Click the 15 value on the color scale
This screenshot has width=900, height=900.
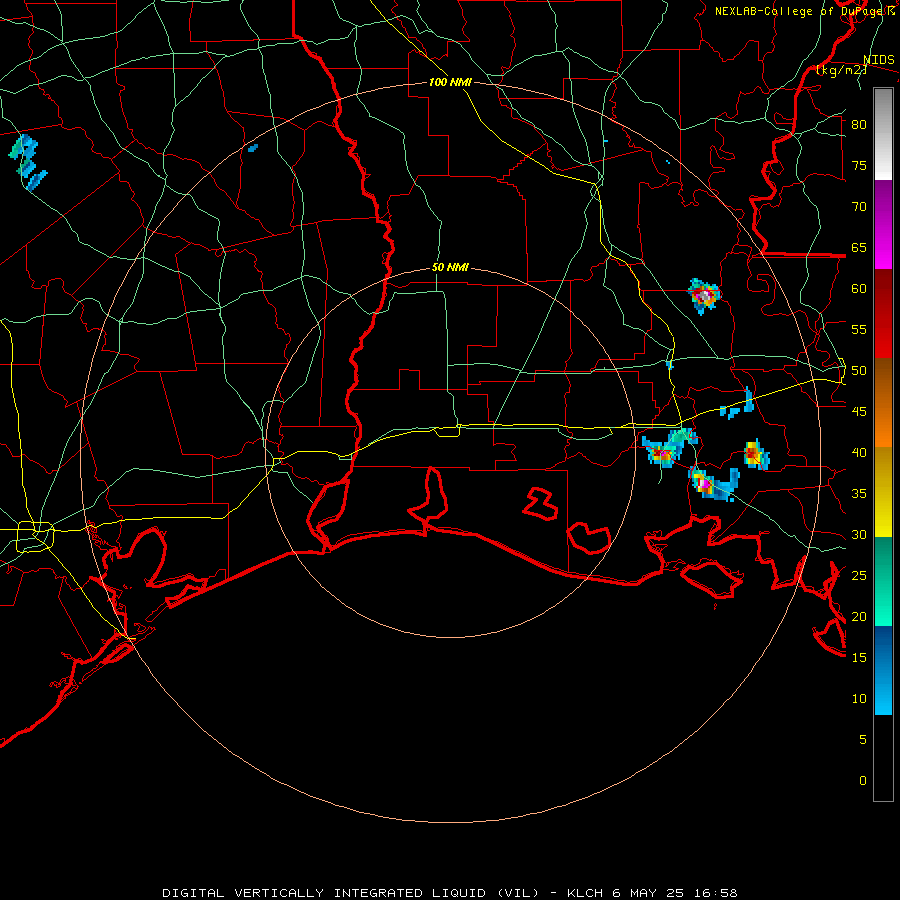(859, 658)
